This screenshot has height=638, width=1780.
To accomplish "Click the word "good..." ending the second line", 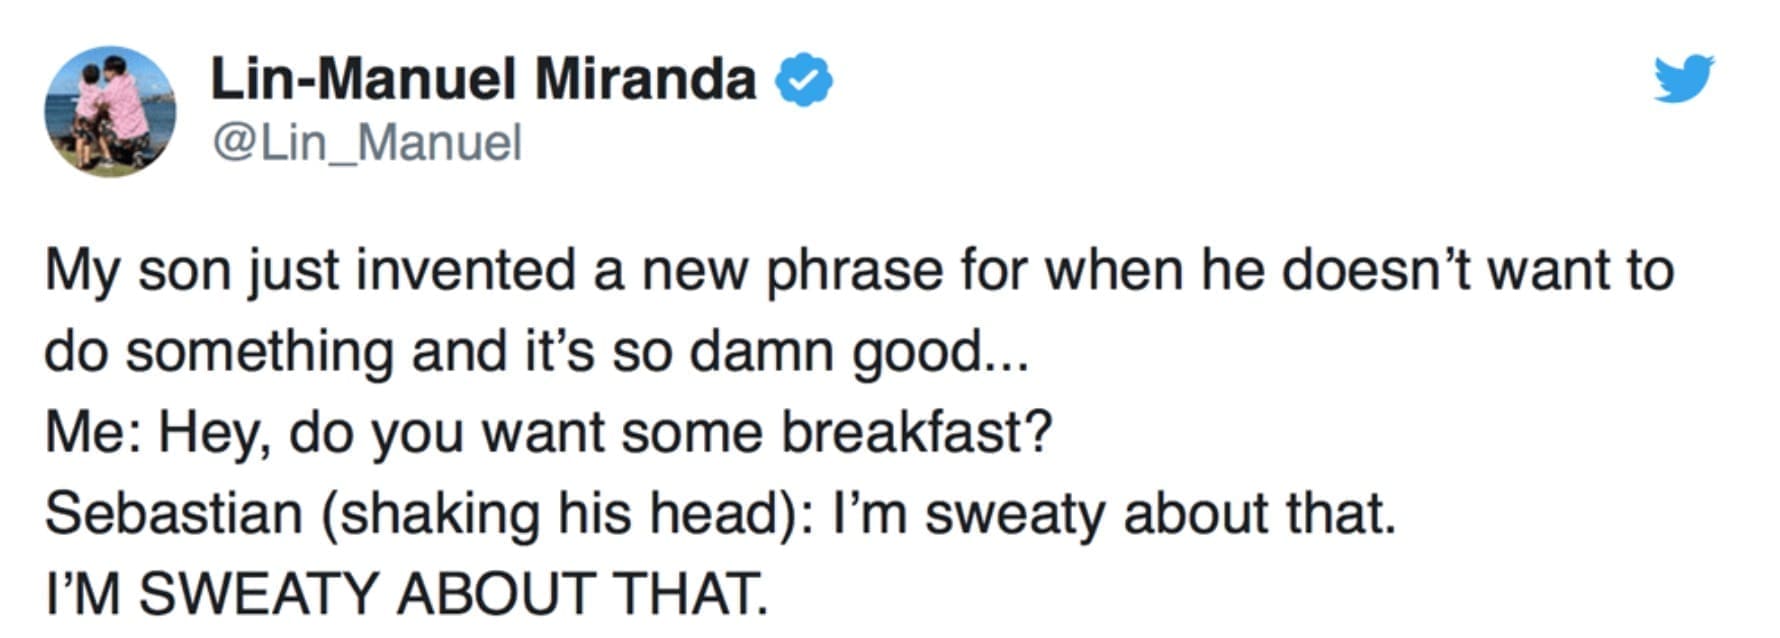I will [x=939, y=352].
